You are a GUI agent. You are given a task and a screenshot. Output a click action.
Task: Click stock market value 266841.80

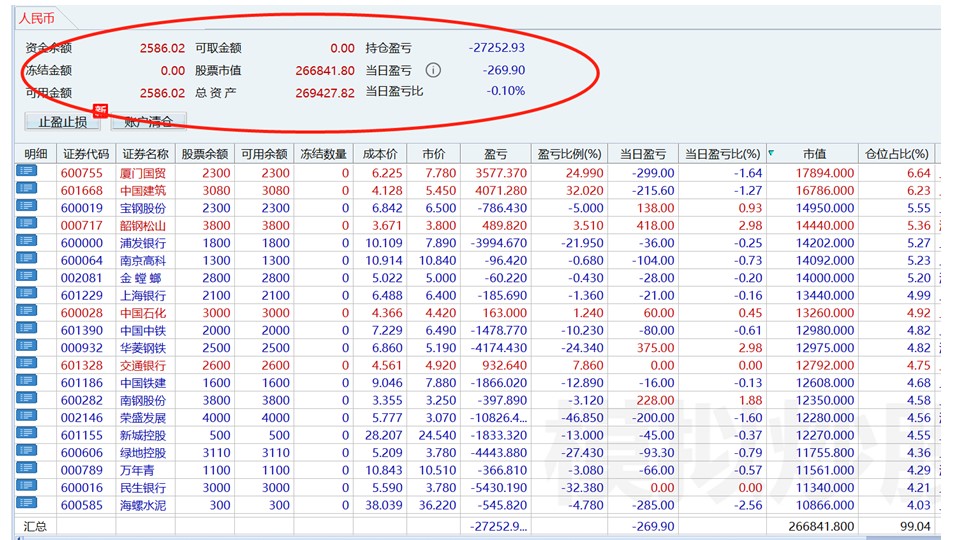(324, 70)
